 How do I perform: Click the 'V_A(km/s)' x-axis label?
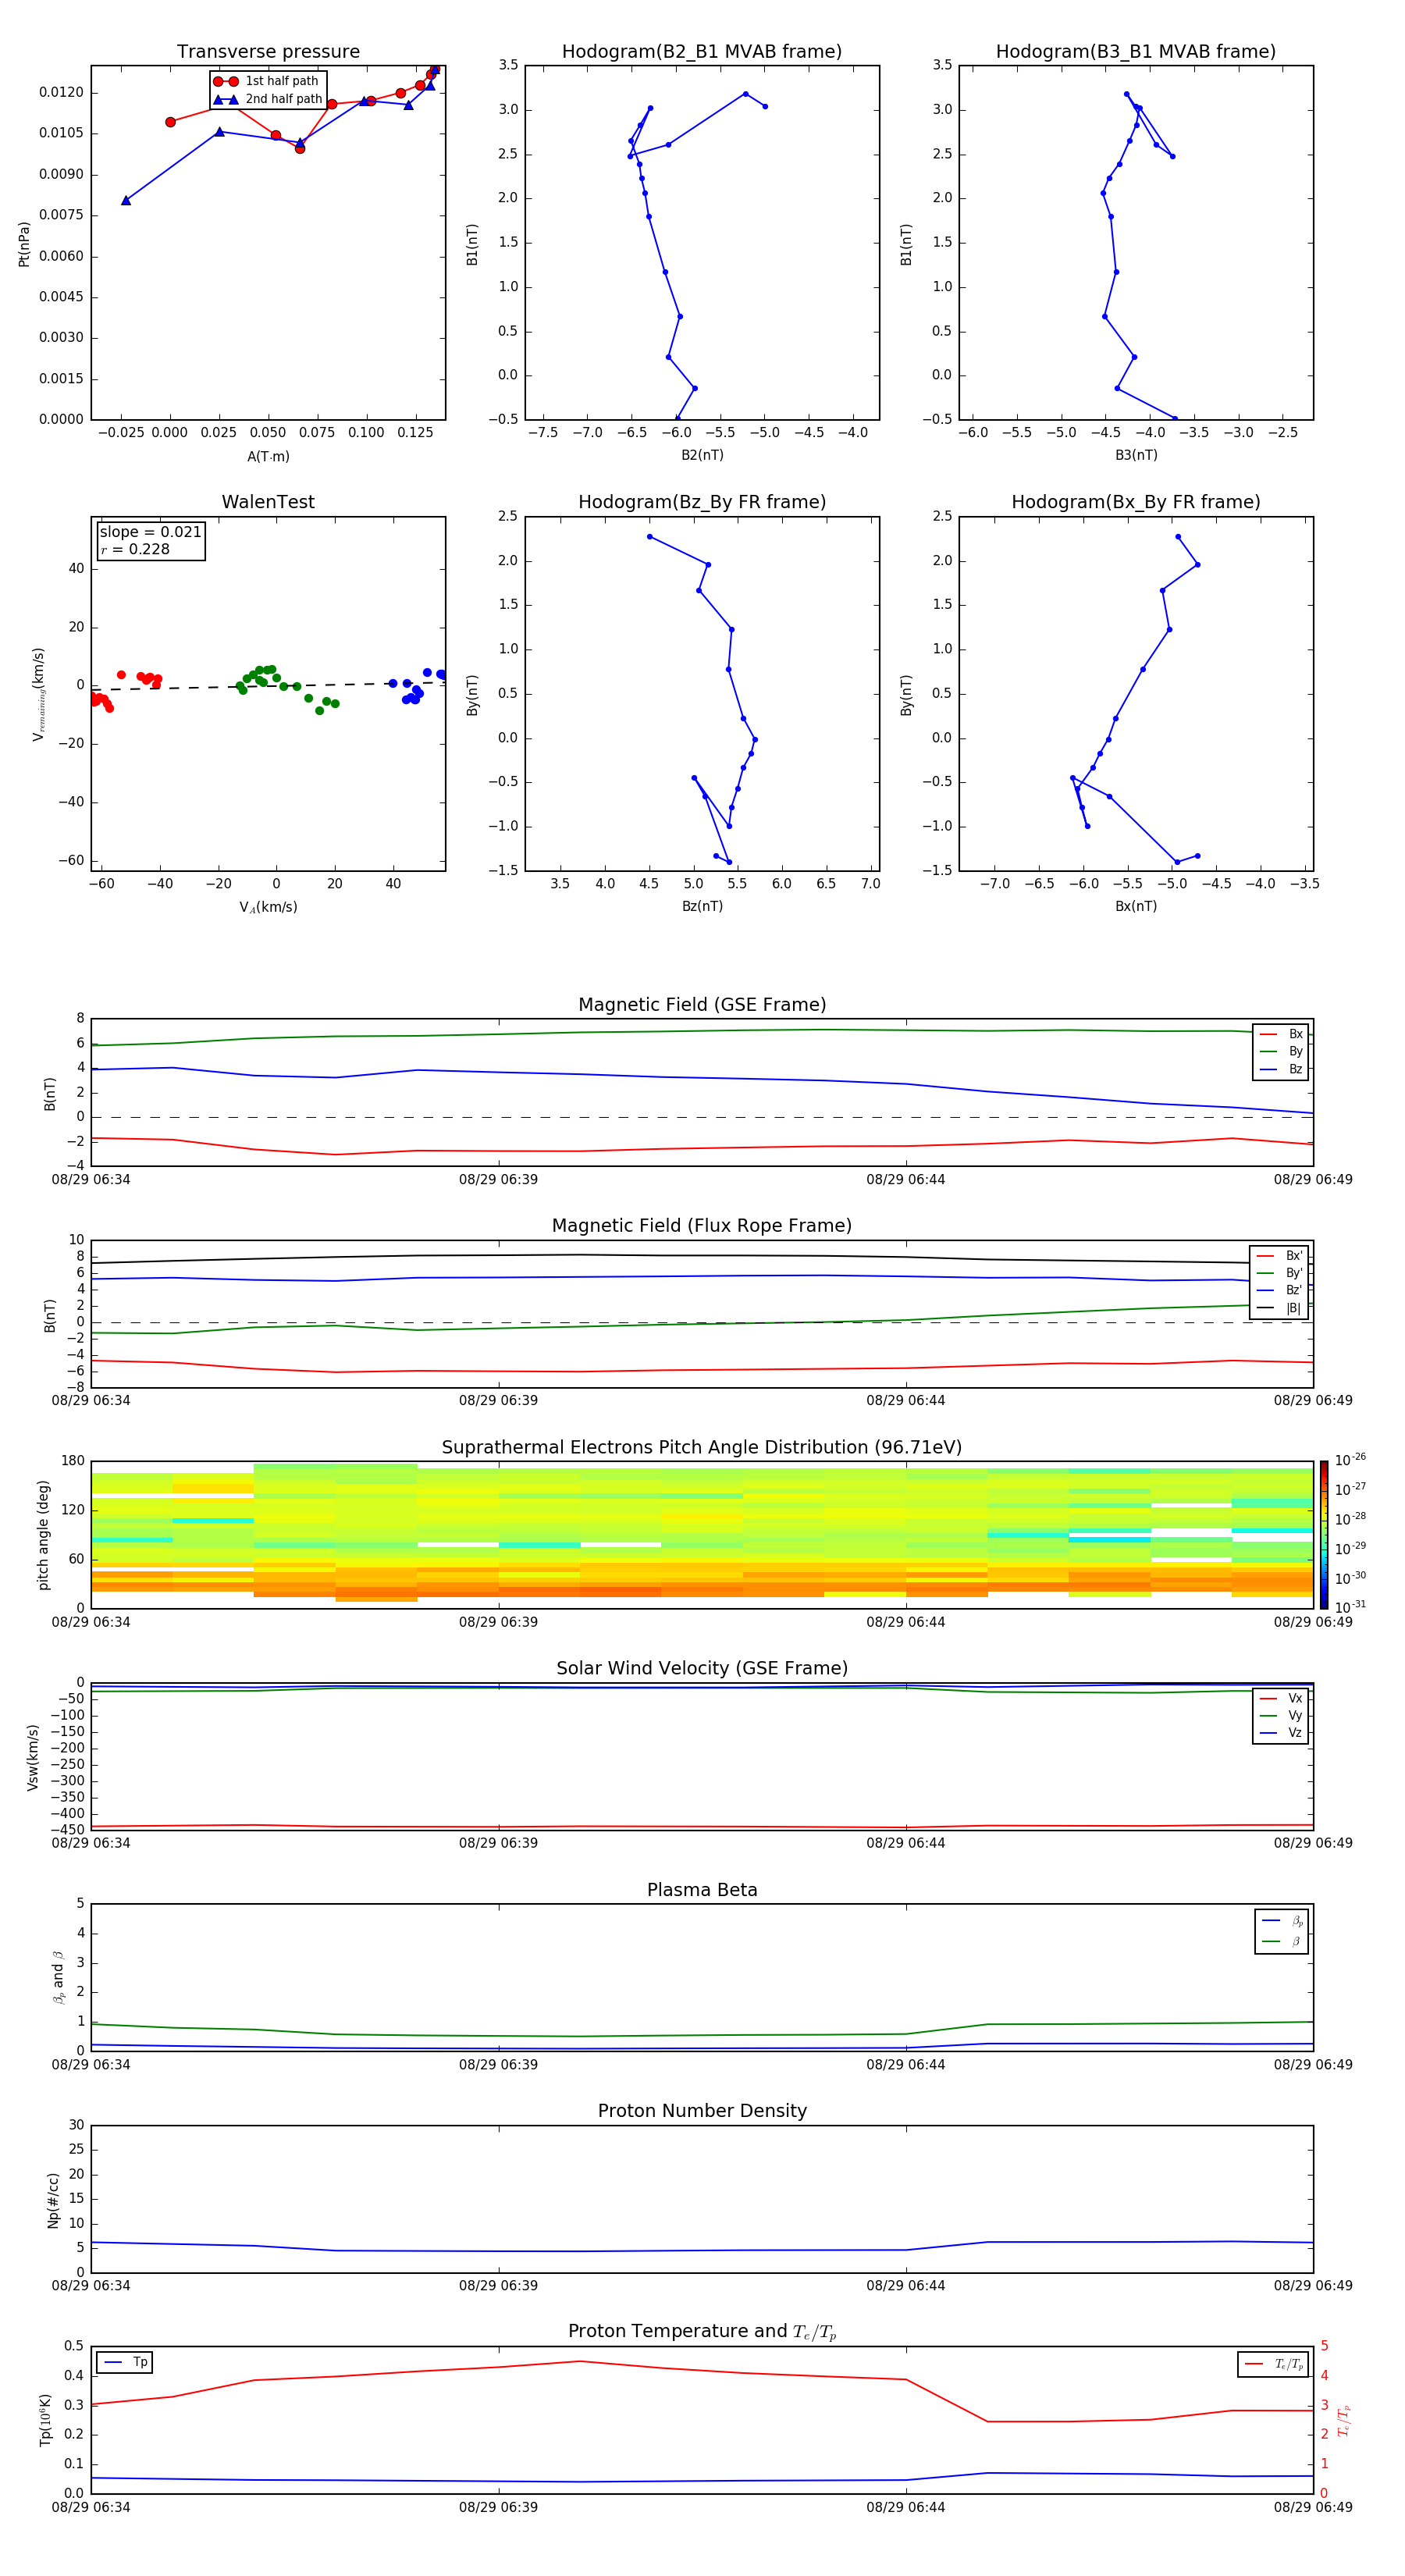(x=268, y=908)
